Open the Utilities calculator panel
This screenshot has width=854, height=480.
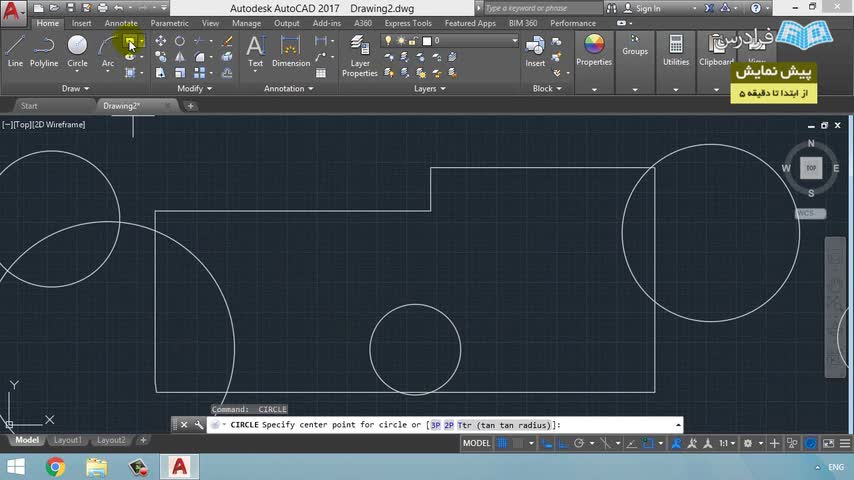click(x=676, y=50)
